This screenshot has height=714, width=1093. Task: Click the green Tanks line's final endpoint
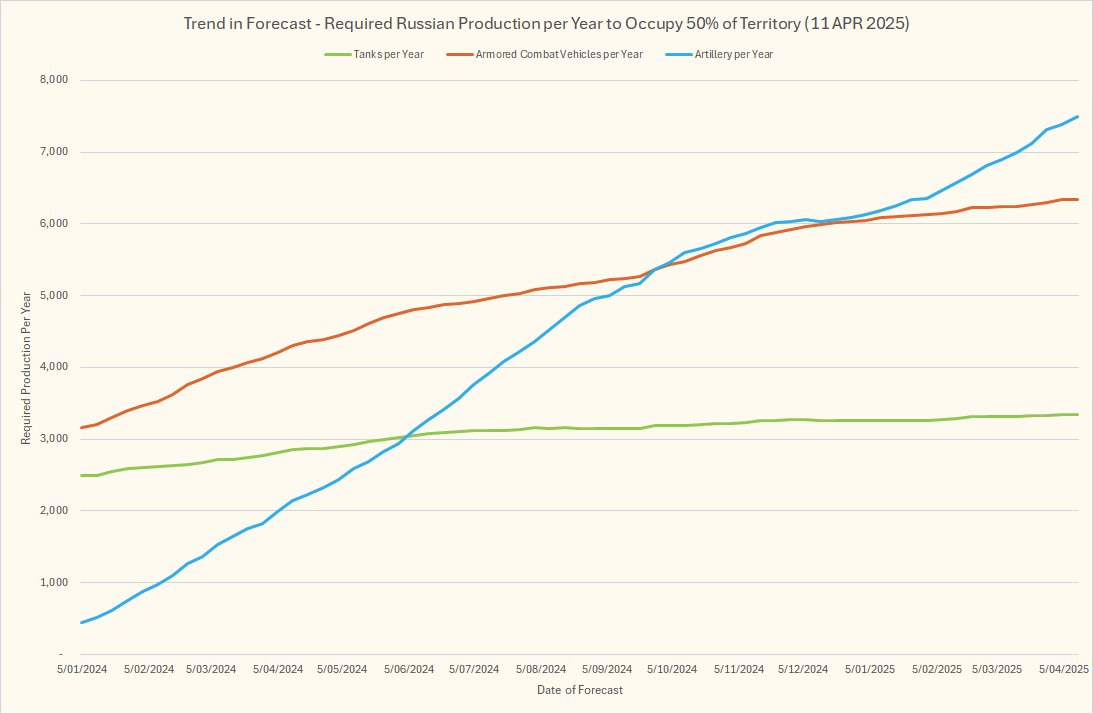tap(1077, 414)
